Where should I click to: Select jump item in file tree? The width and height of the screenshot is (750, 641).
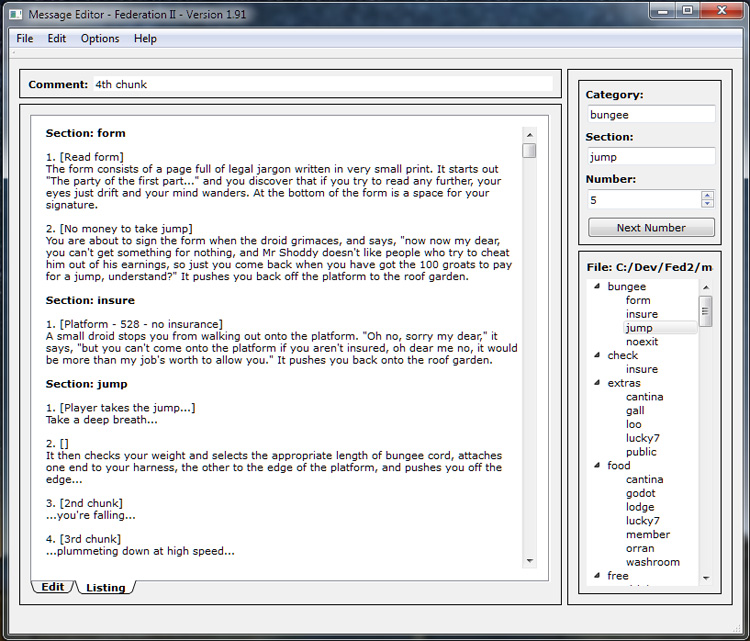(639, 328)
